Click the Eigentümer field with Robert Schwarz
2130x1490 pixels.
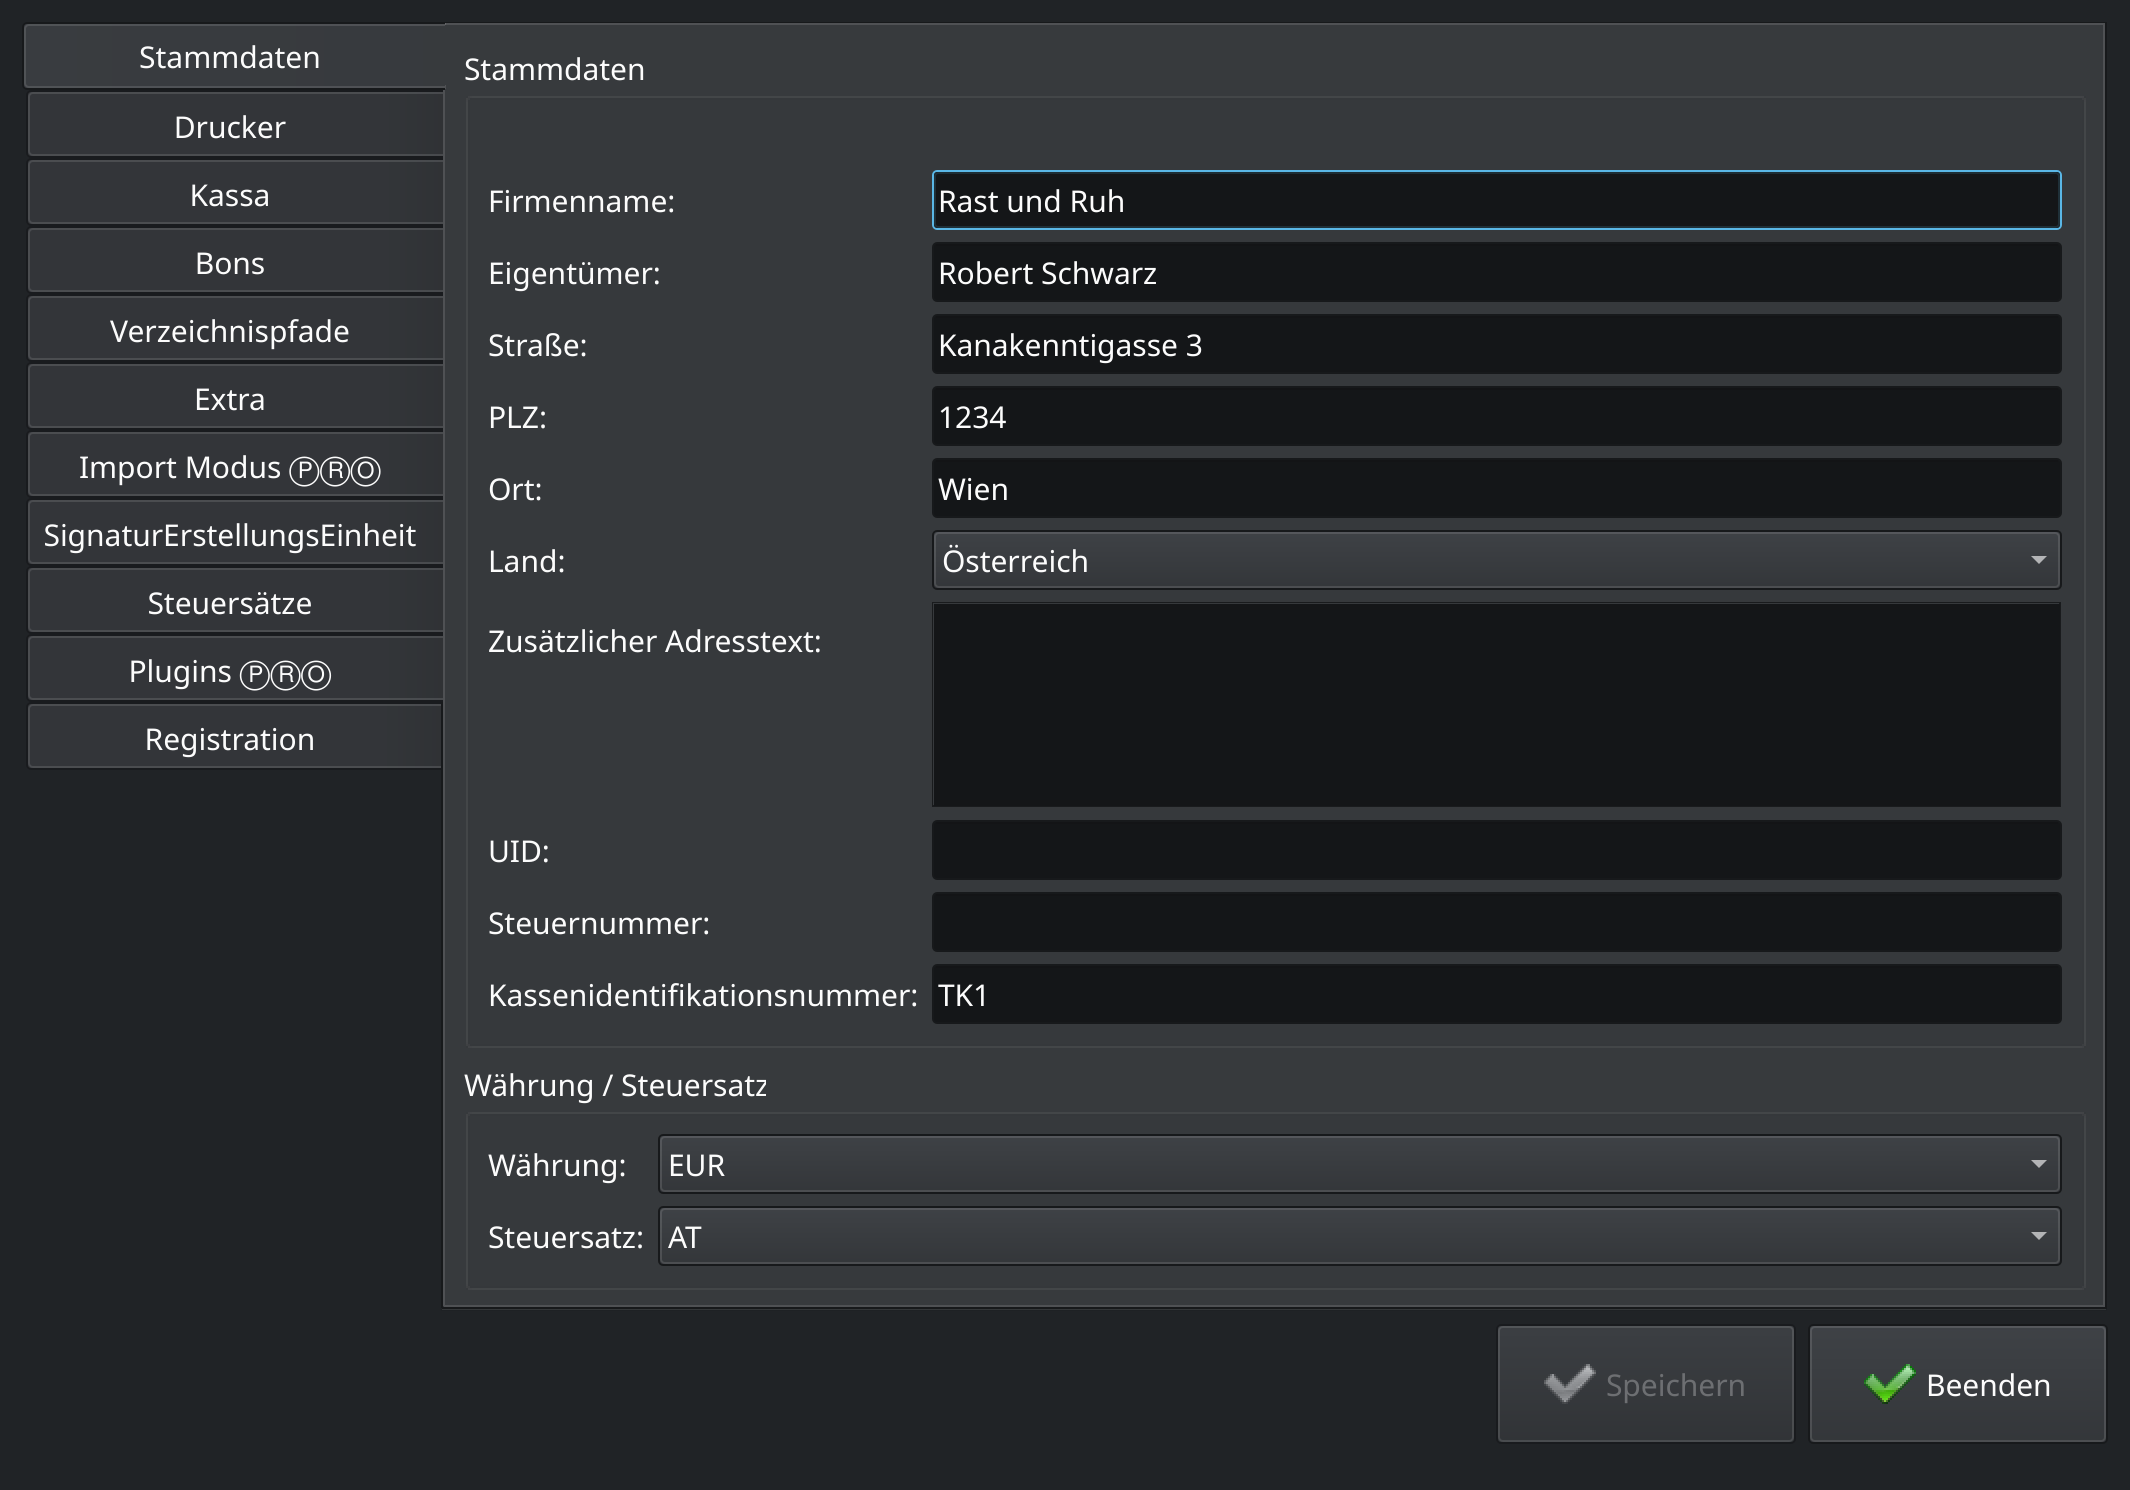(1496, 272)
